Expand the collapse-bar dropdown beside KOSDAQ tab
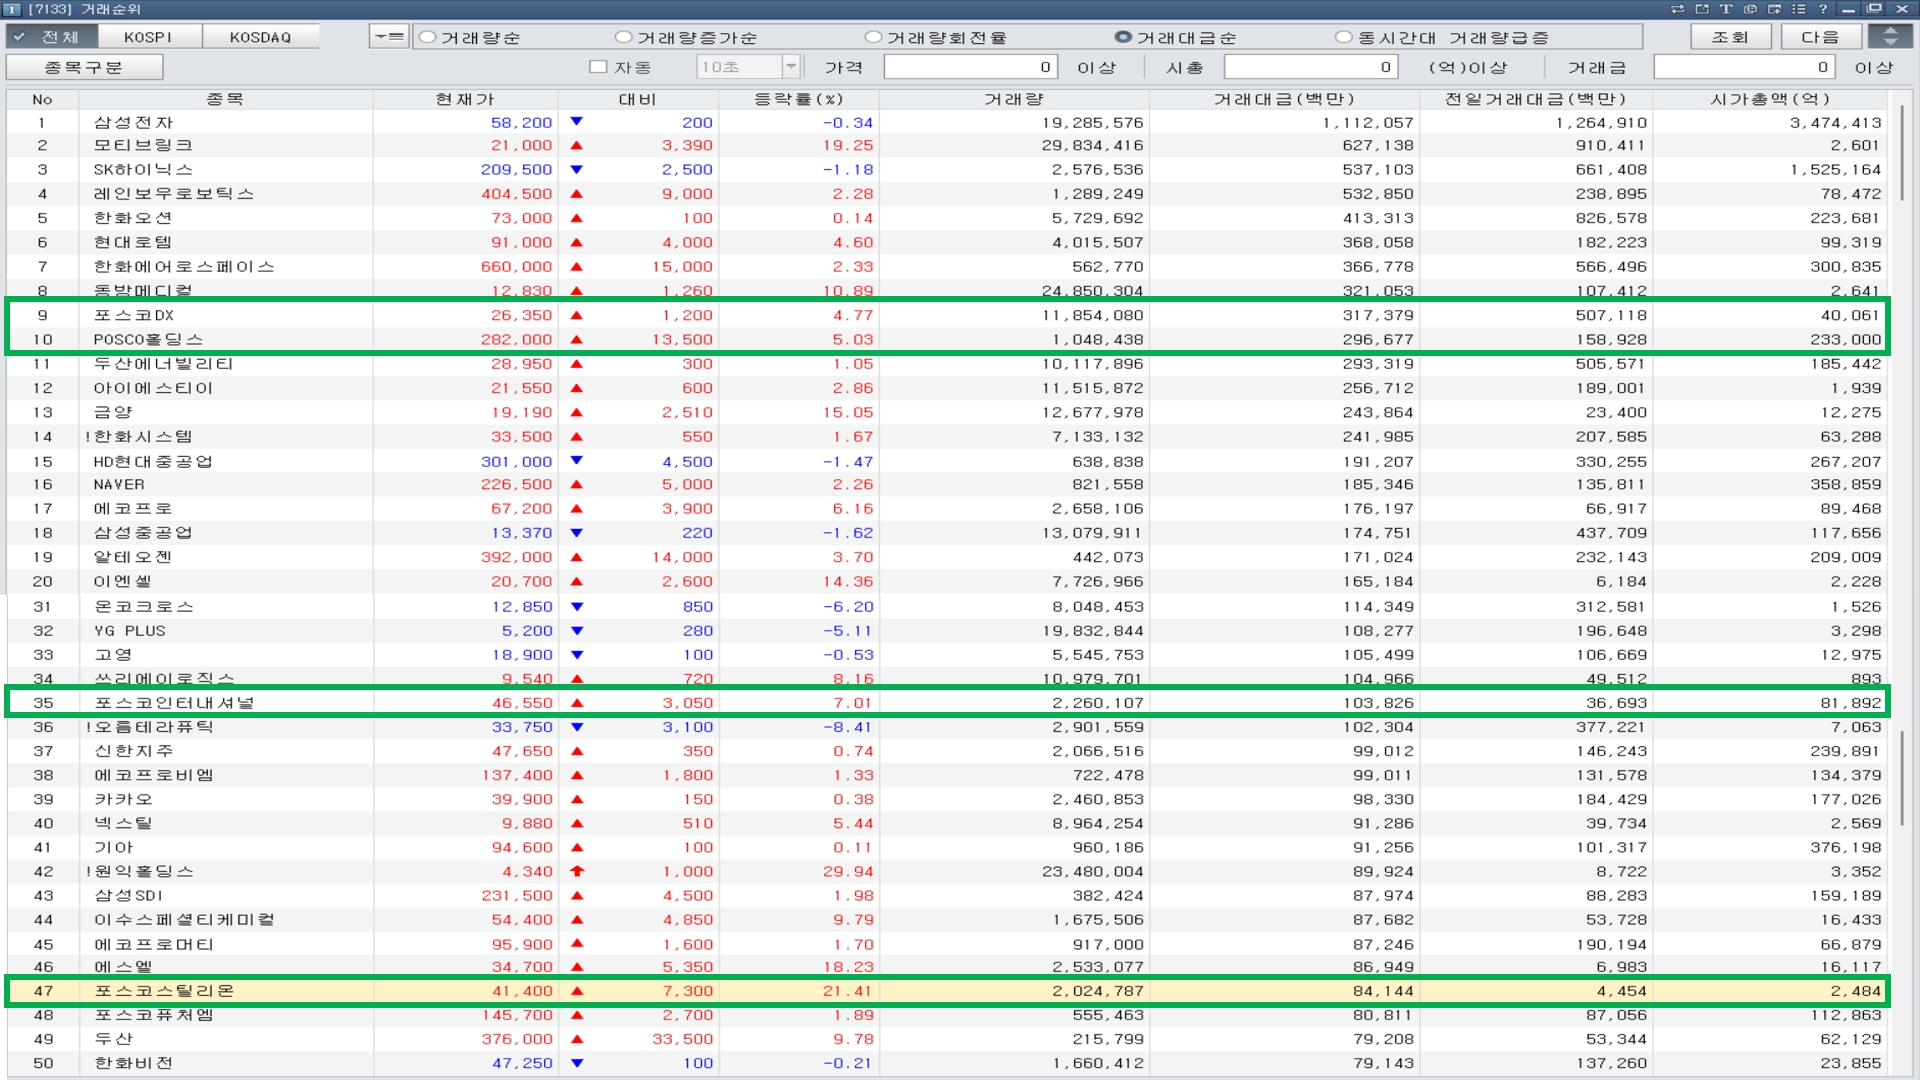The image size is (1920, 1080). click(388, 37)
